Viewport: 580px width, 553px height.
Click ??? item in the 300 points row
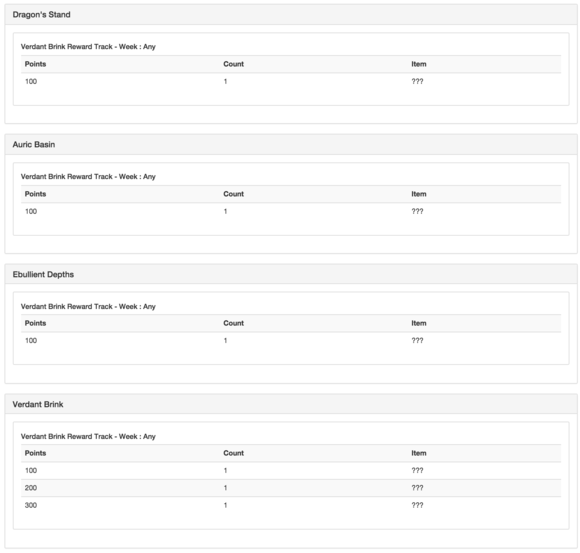coord(417,505)
